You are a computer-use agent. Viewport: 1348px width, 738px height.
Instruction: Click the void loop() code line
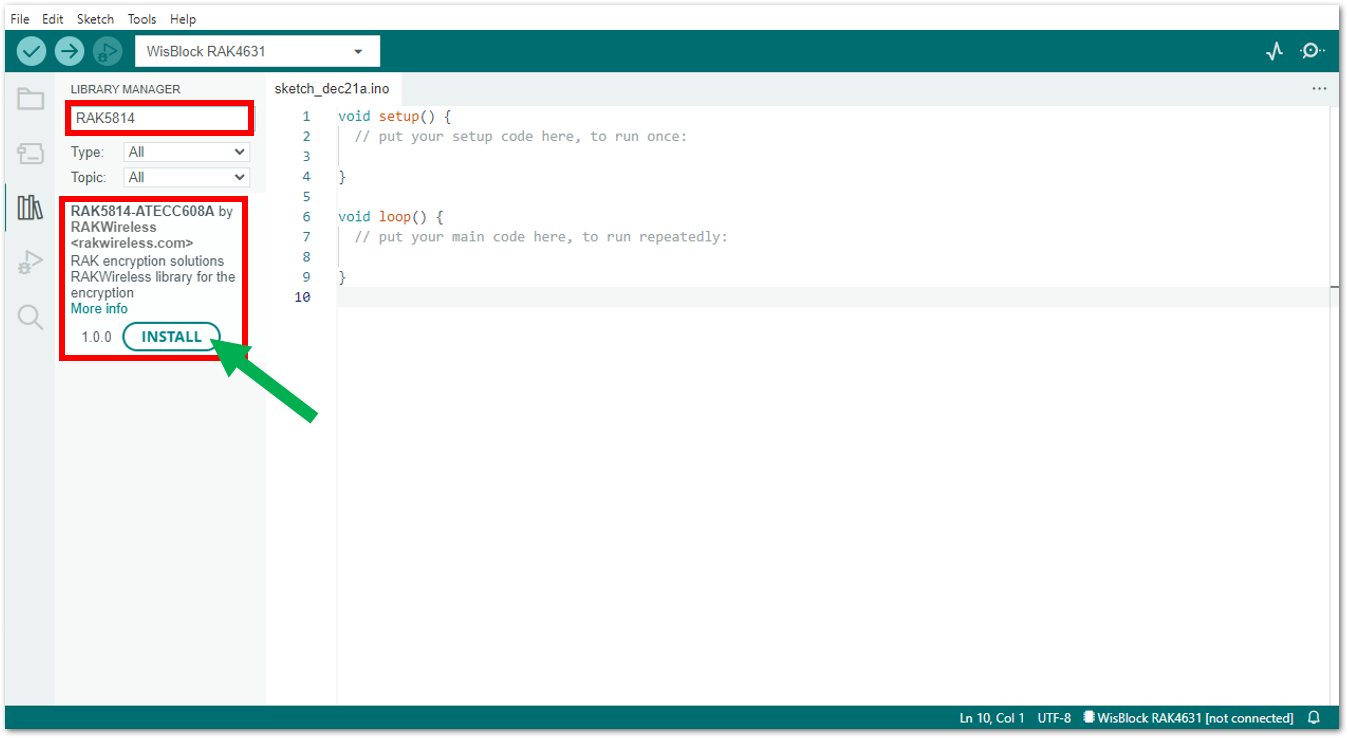[x=390, y=216]
